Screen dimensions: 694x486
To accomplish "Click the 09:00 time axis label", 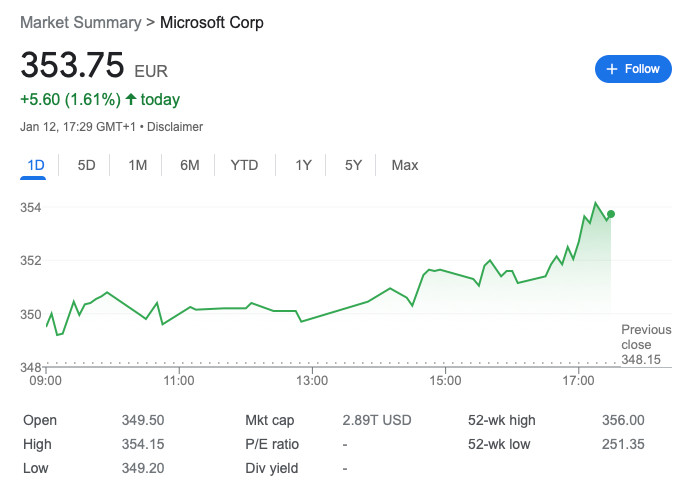I will (x=46, y=381).
